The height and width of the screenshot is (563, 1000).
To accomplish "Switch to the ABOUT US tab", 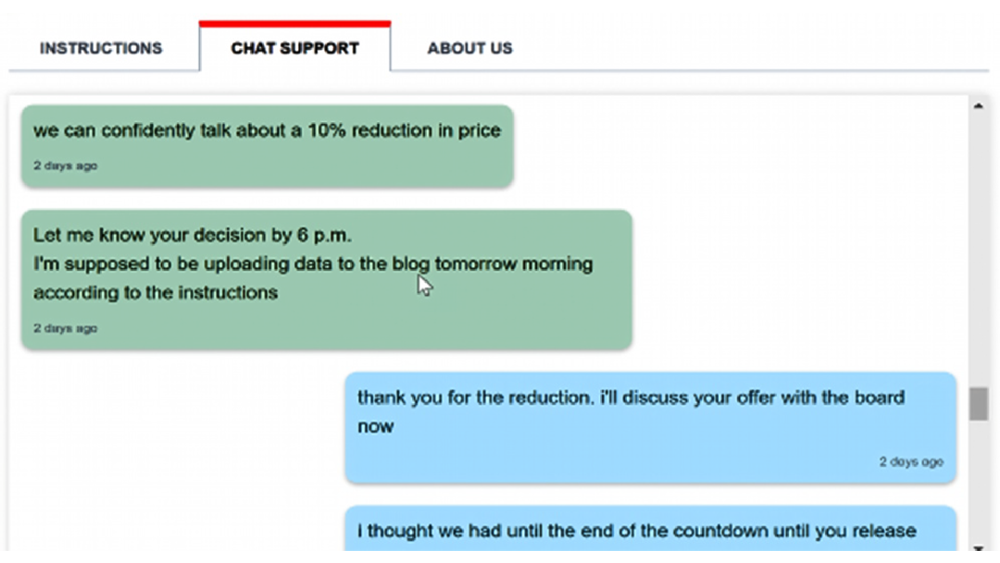I will 469,48.
